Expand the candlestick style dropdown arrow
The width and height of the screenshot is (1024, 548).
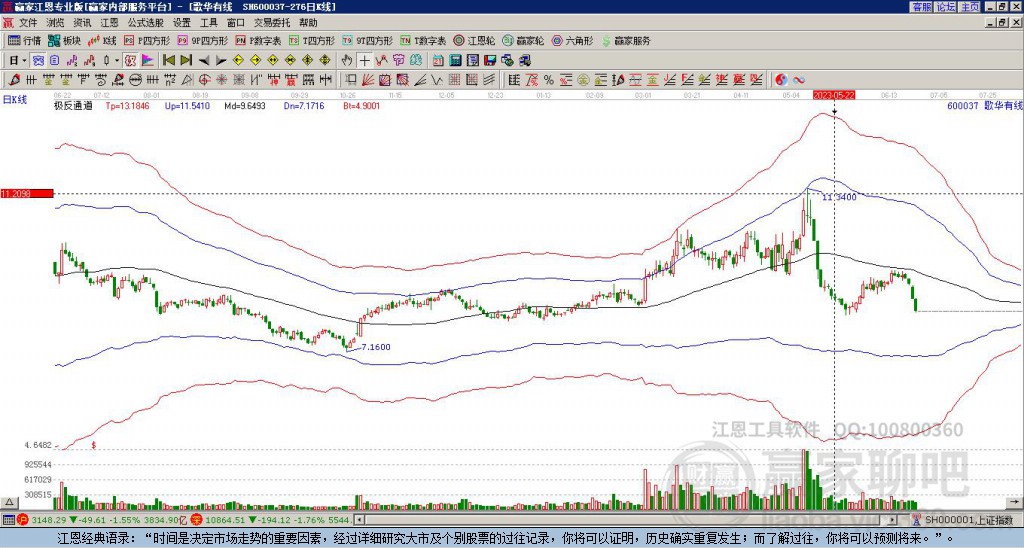pyautogui.click(x=117, y=61)
